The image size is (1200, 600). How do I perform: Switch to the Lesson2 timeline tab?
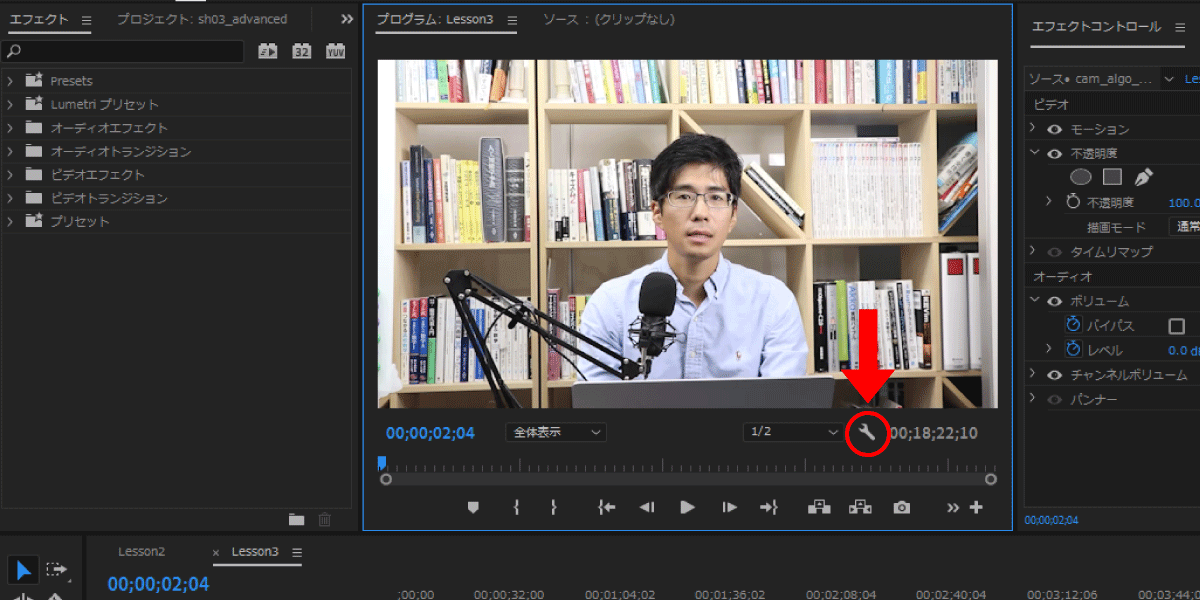click(x=141, y=552)
